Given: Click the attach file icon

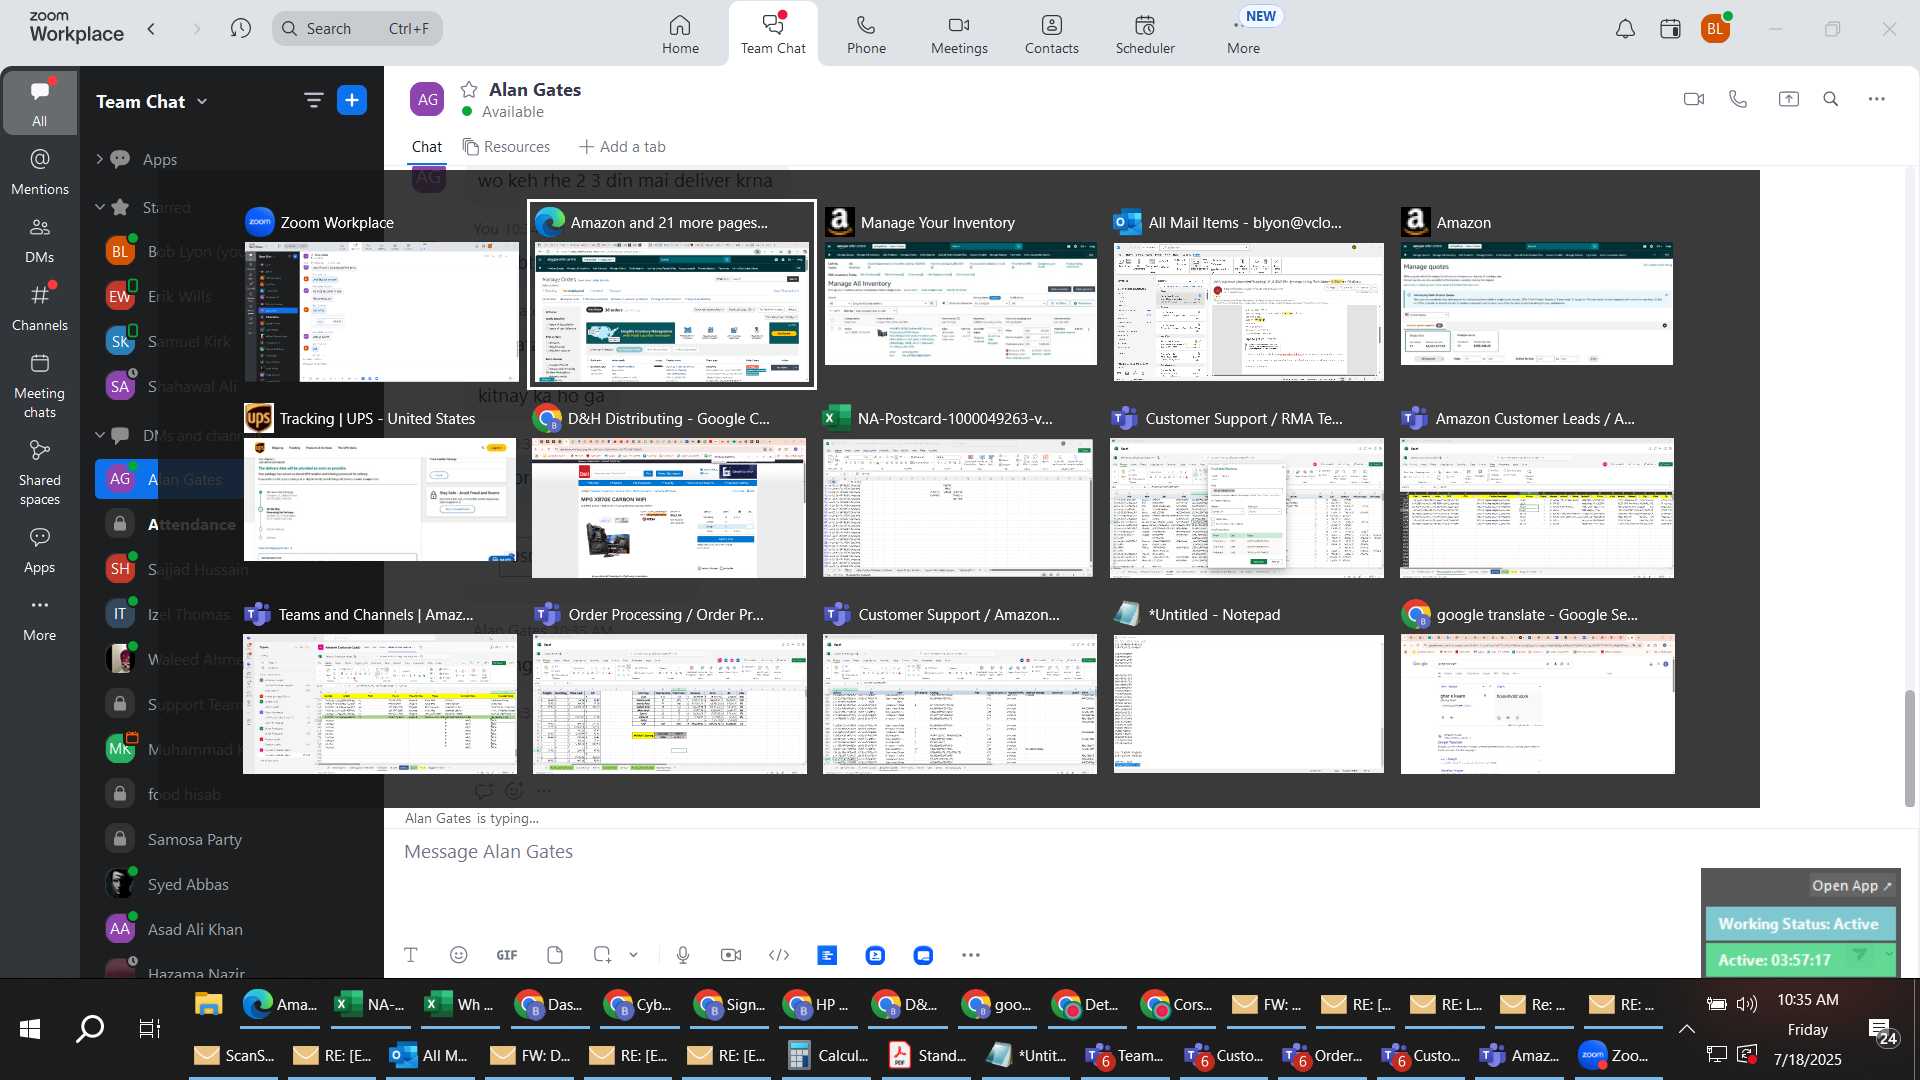Looking at the screenshot, I should (555, 955).
